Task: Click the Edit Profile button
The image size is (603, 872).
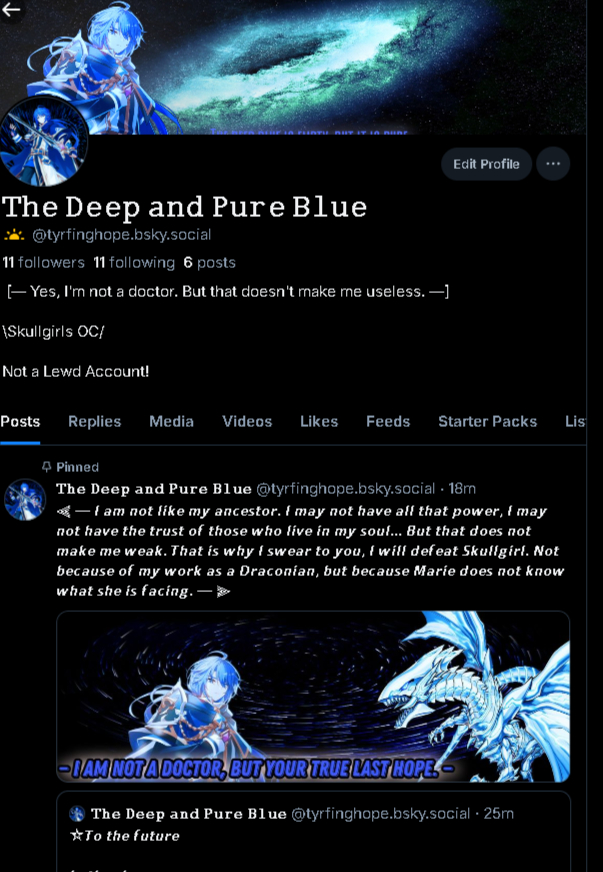Action: (x=486, y=164)
